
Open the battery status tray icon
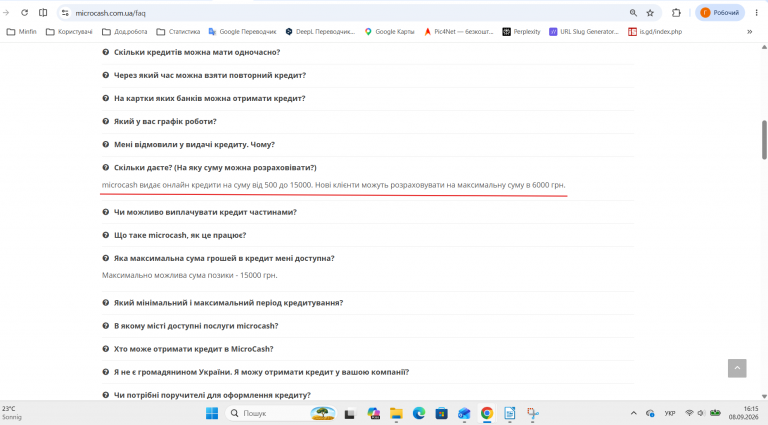pos(715,413)
